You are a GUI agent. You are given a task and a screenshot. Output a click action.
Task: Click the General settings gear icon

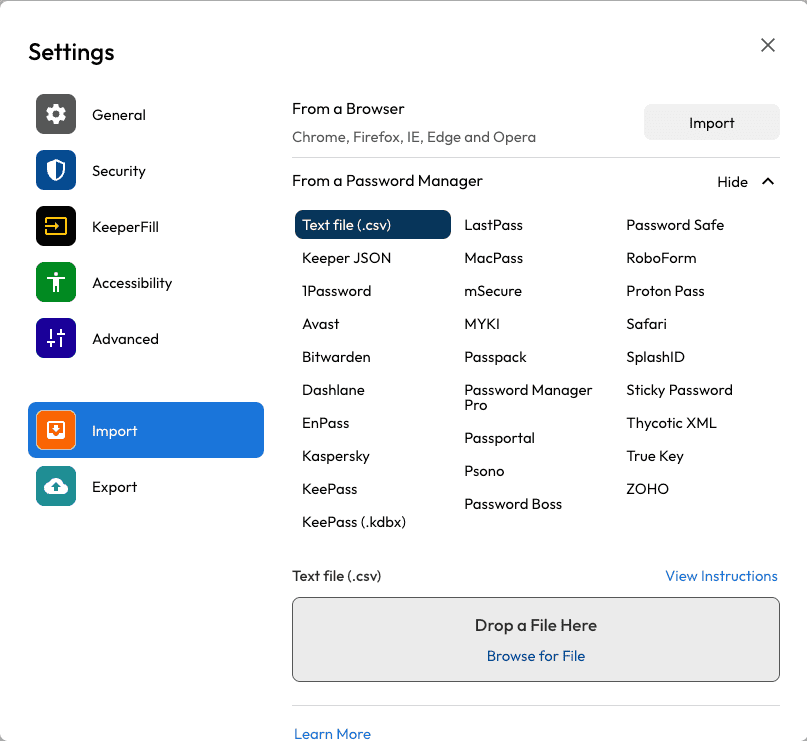(55, 114)
